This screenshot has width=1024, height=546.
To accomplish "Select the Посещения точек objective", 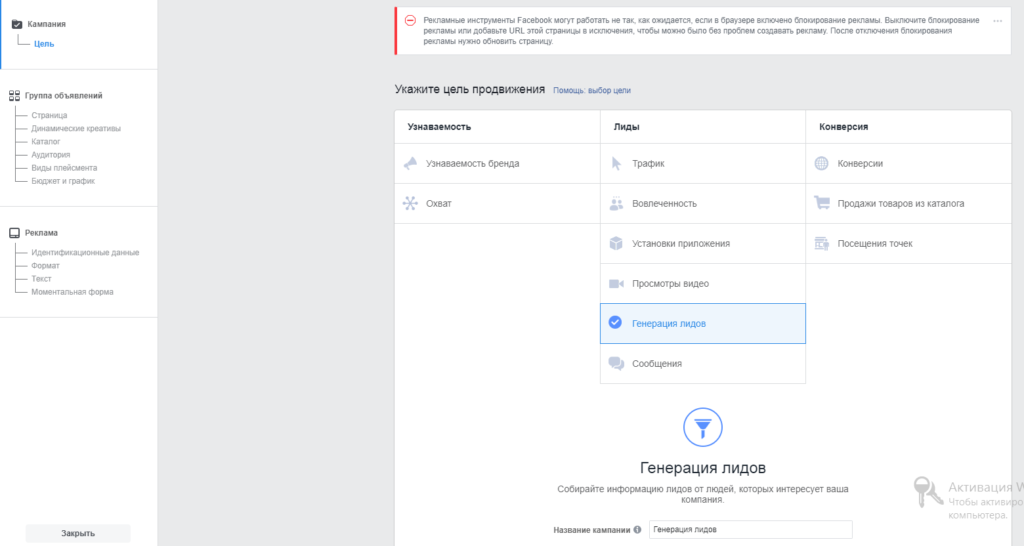I will (x=908, y=244).
